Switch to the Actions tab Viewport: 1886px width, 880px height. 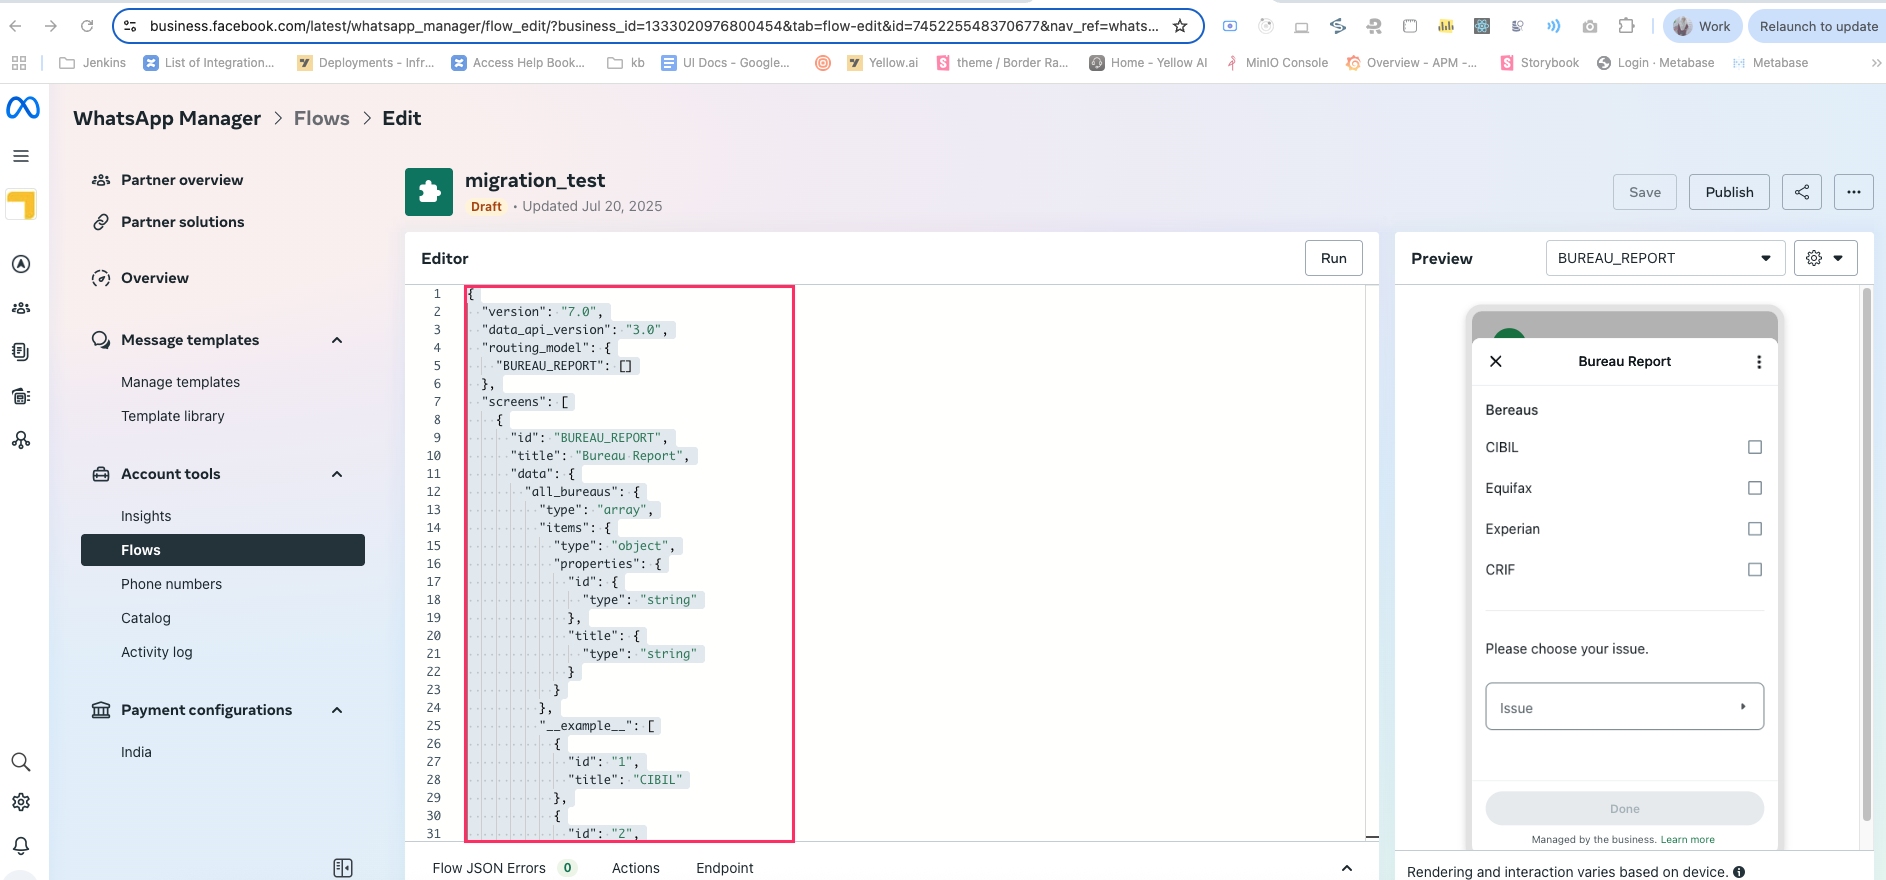(x=636, y=868)
